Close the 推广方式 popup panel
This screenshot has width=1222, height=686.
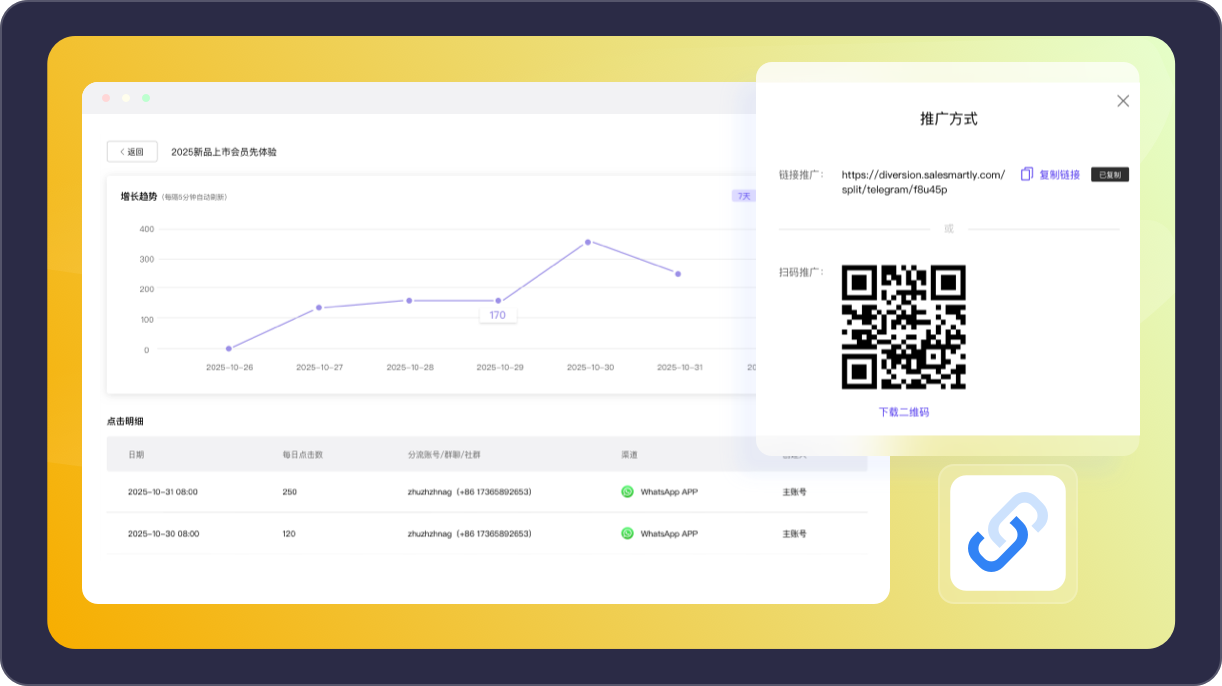click(1123, 101)
